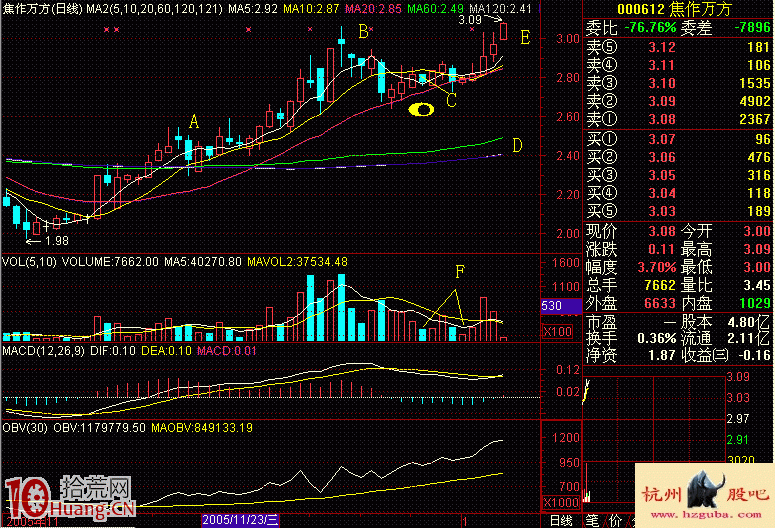
Task: Select the 笔 tab at bottom right
Action: point(591,520)
